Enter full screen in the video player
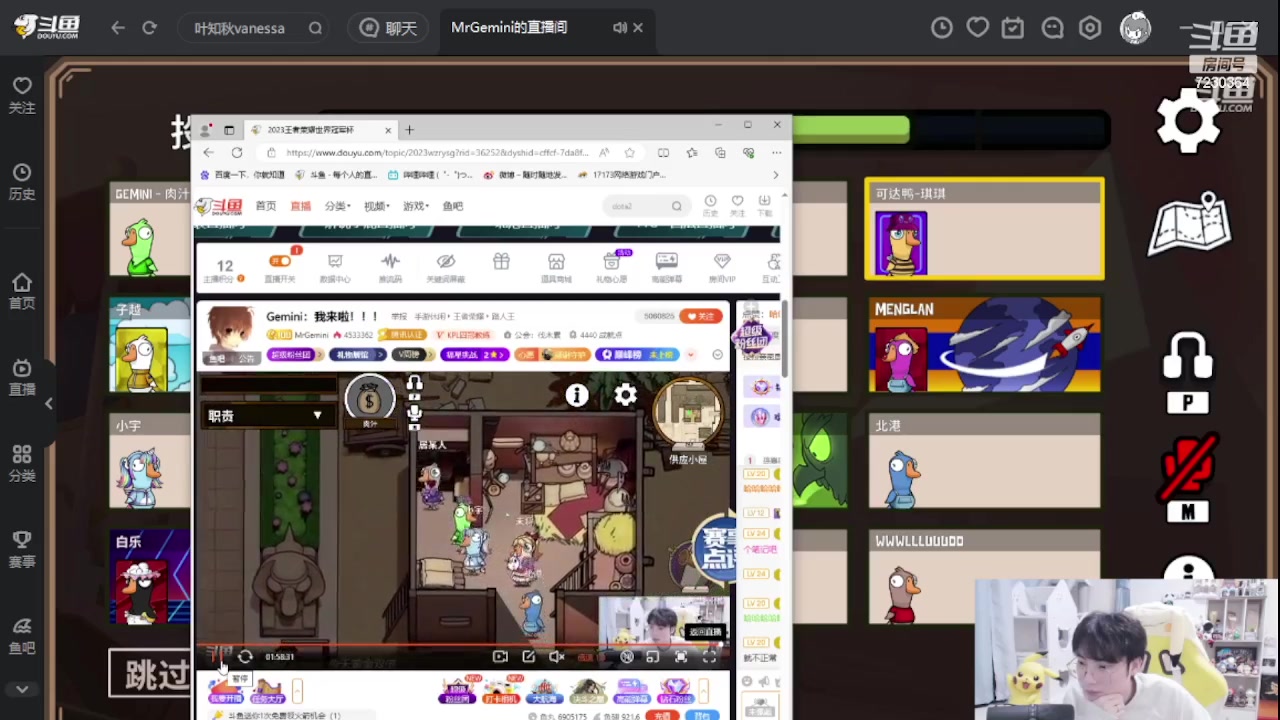Screen dimensions: 1280x720 tap(709, 657)
